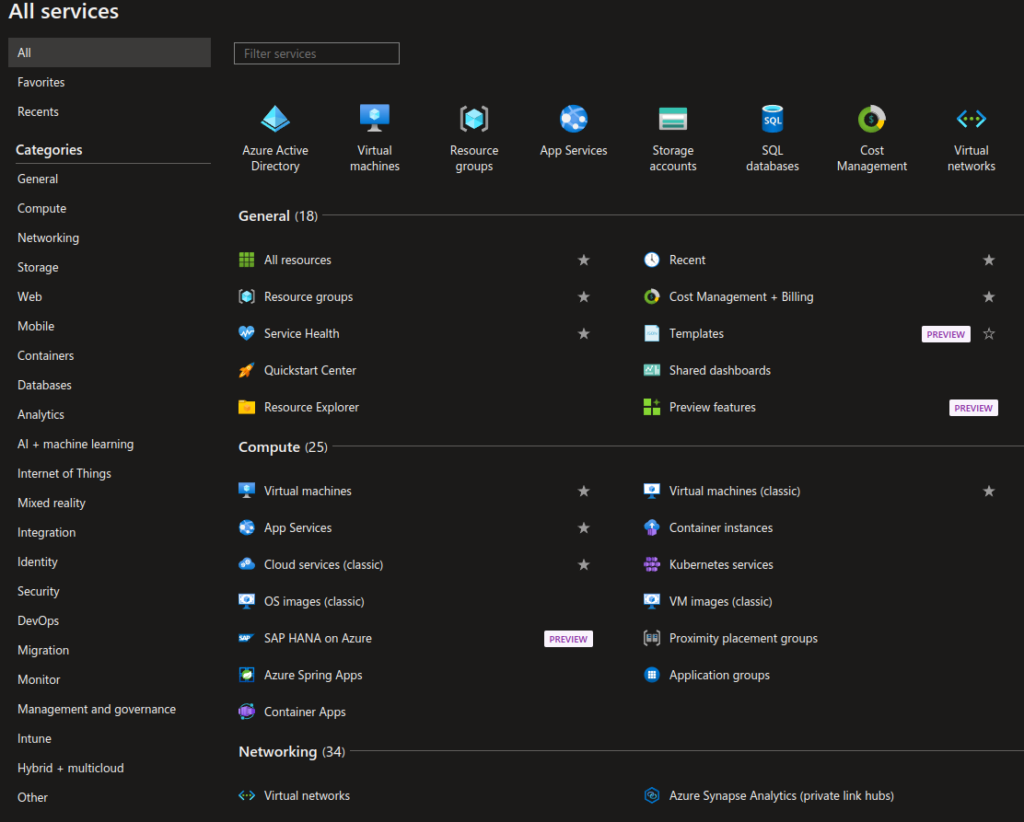Screen dimensions: 1024x822
Task: Select the Containers category
Action: pos(46,356)
